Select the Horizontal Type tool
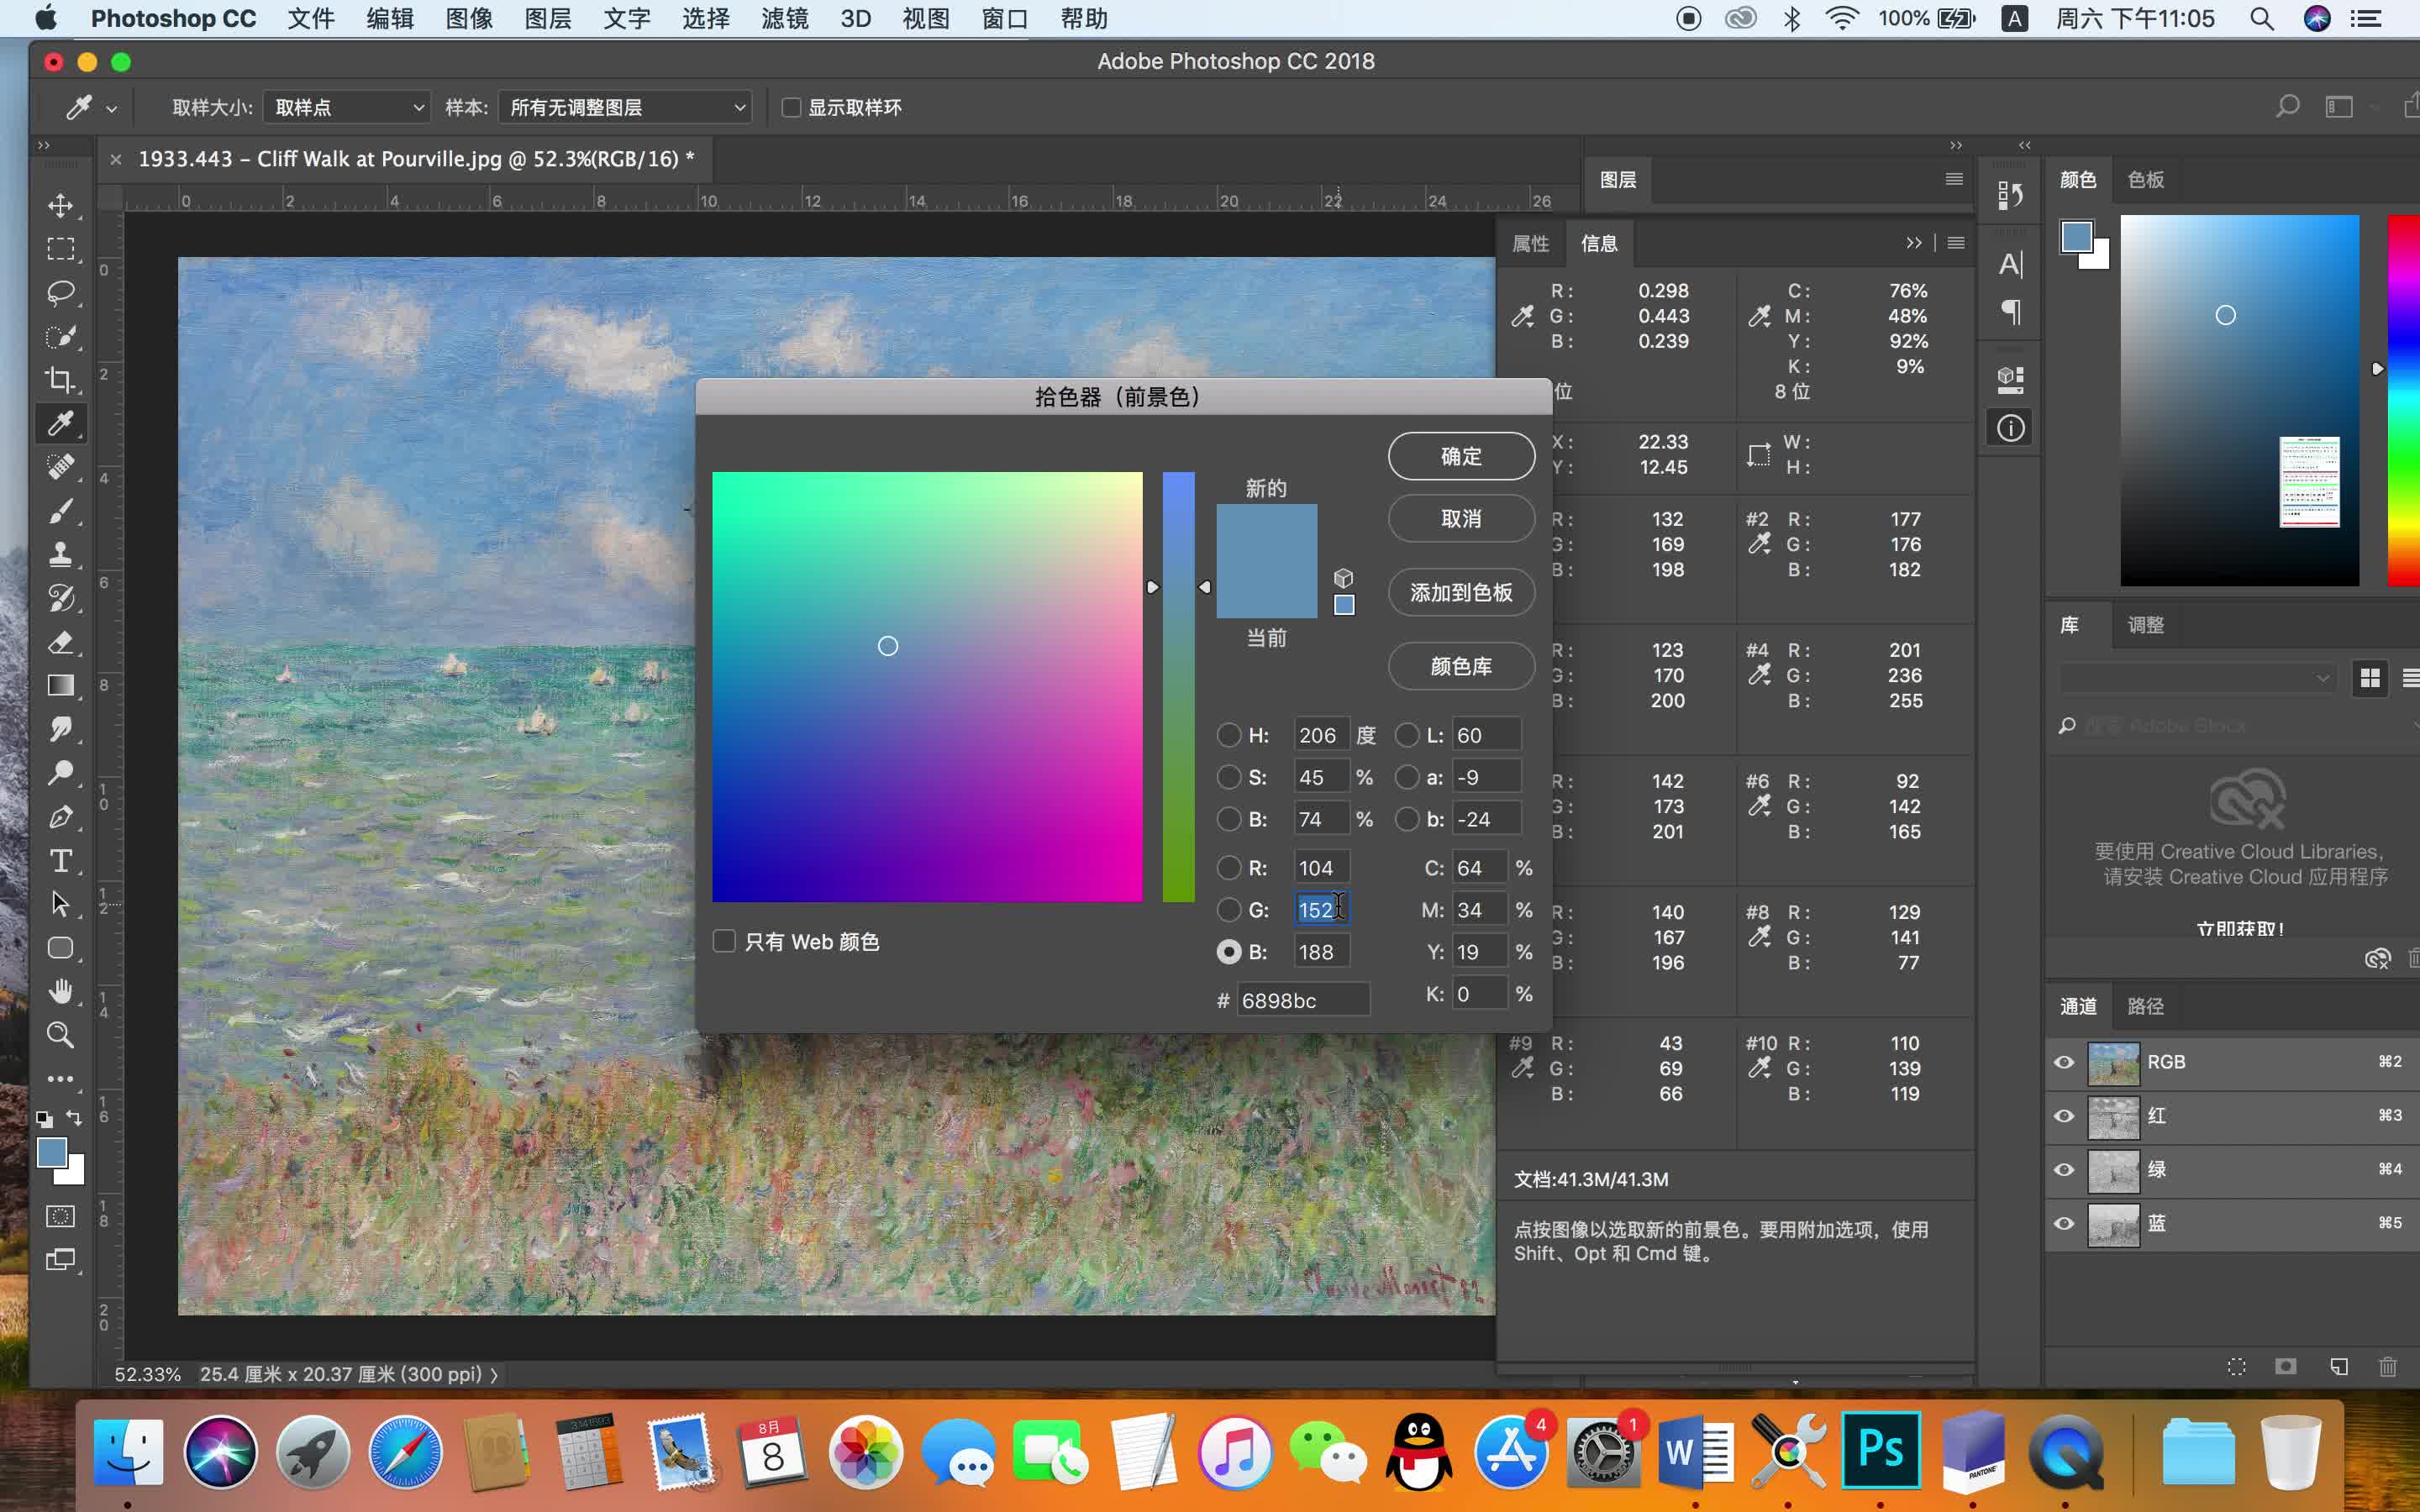Screen dimensions: 2420x1512 tap(60, 861)
